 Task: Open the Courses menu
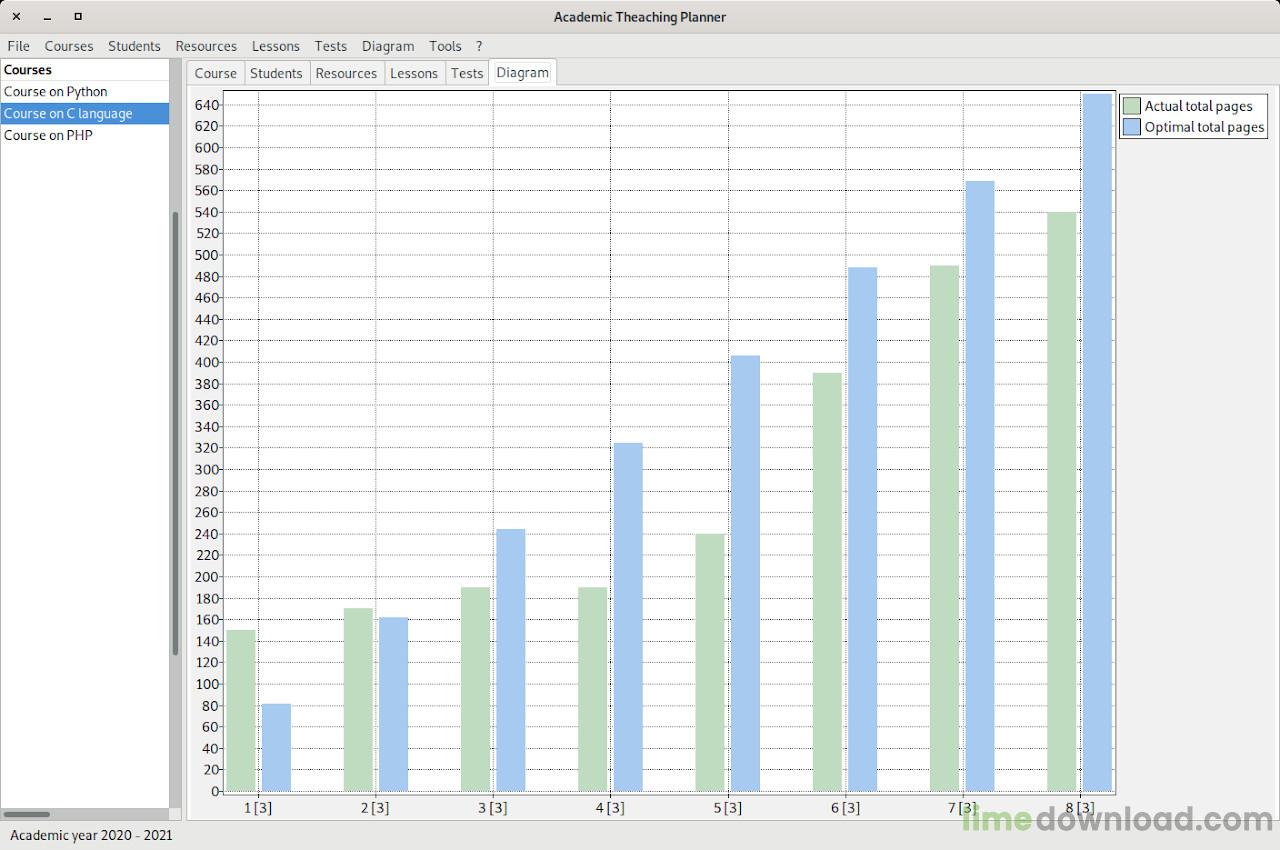point(69,46)
